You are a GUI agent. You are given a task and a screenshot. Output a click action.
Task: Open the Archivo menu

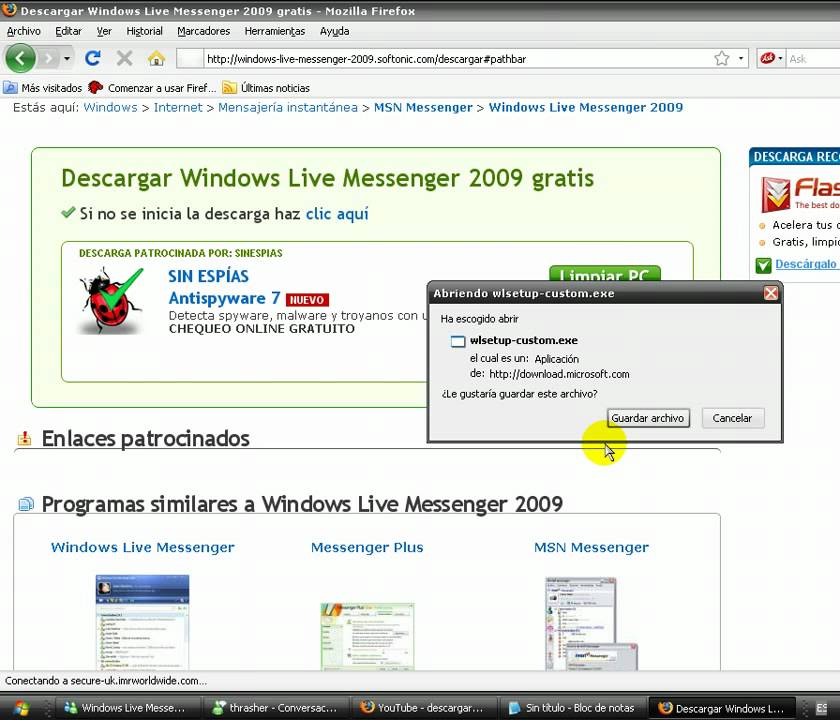click(24, 31)
